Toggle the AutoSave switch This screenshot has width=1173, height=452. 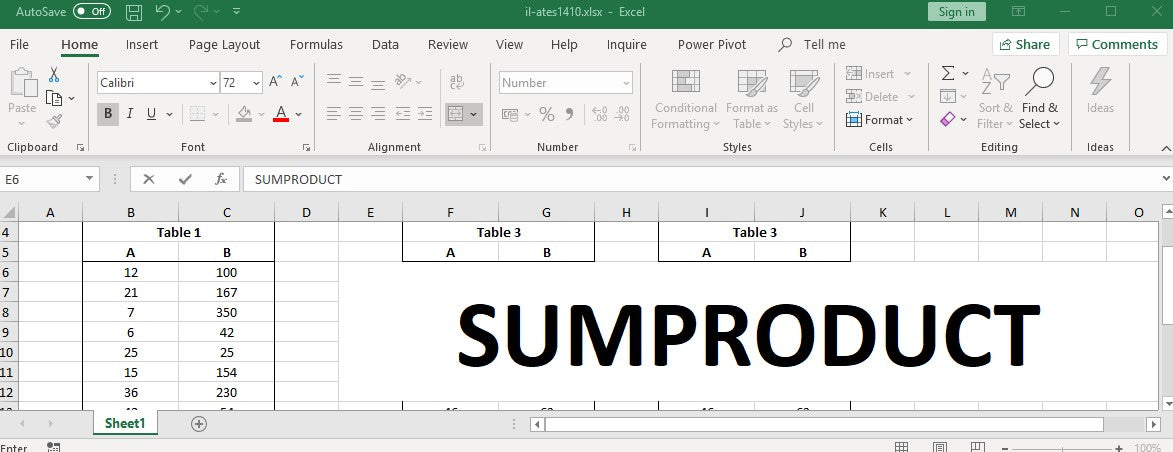(92, 12)
